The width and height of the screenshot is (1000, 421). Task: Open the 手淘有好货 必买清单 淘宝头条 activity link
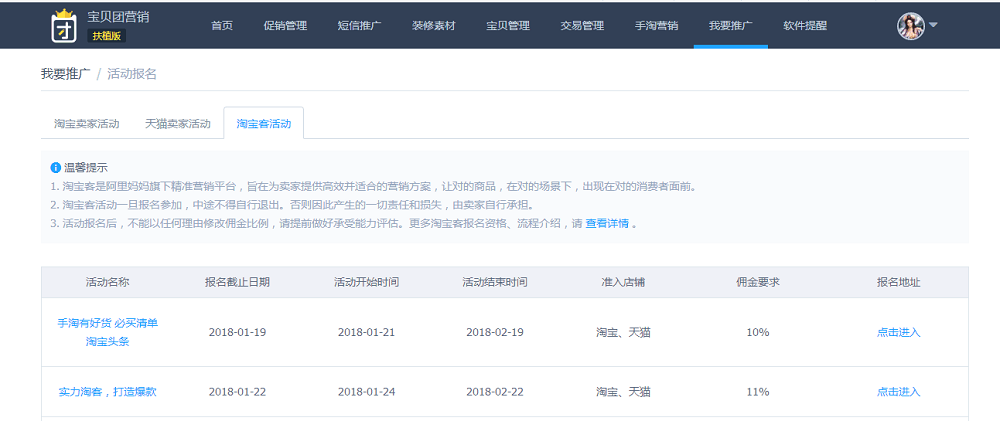(108, 332)
